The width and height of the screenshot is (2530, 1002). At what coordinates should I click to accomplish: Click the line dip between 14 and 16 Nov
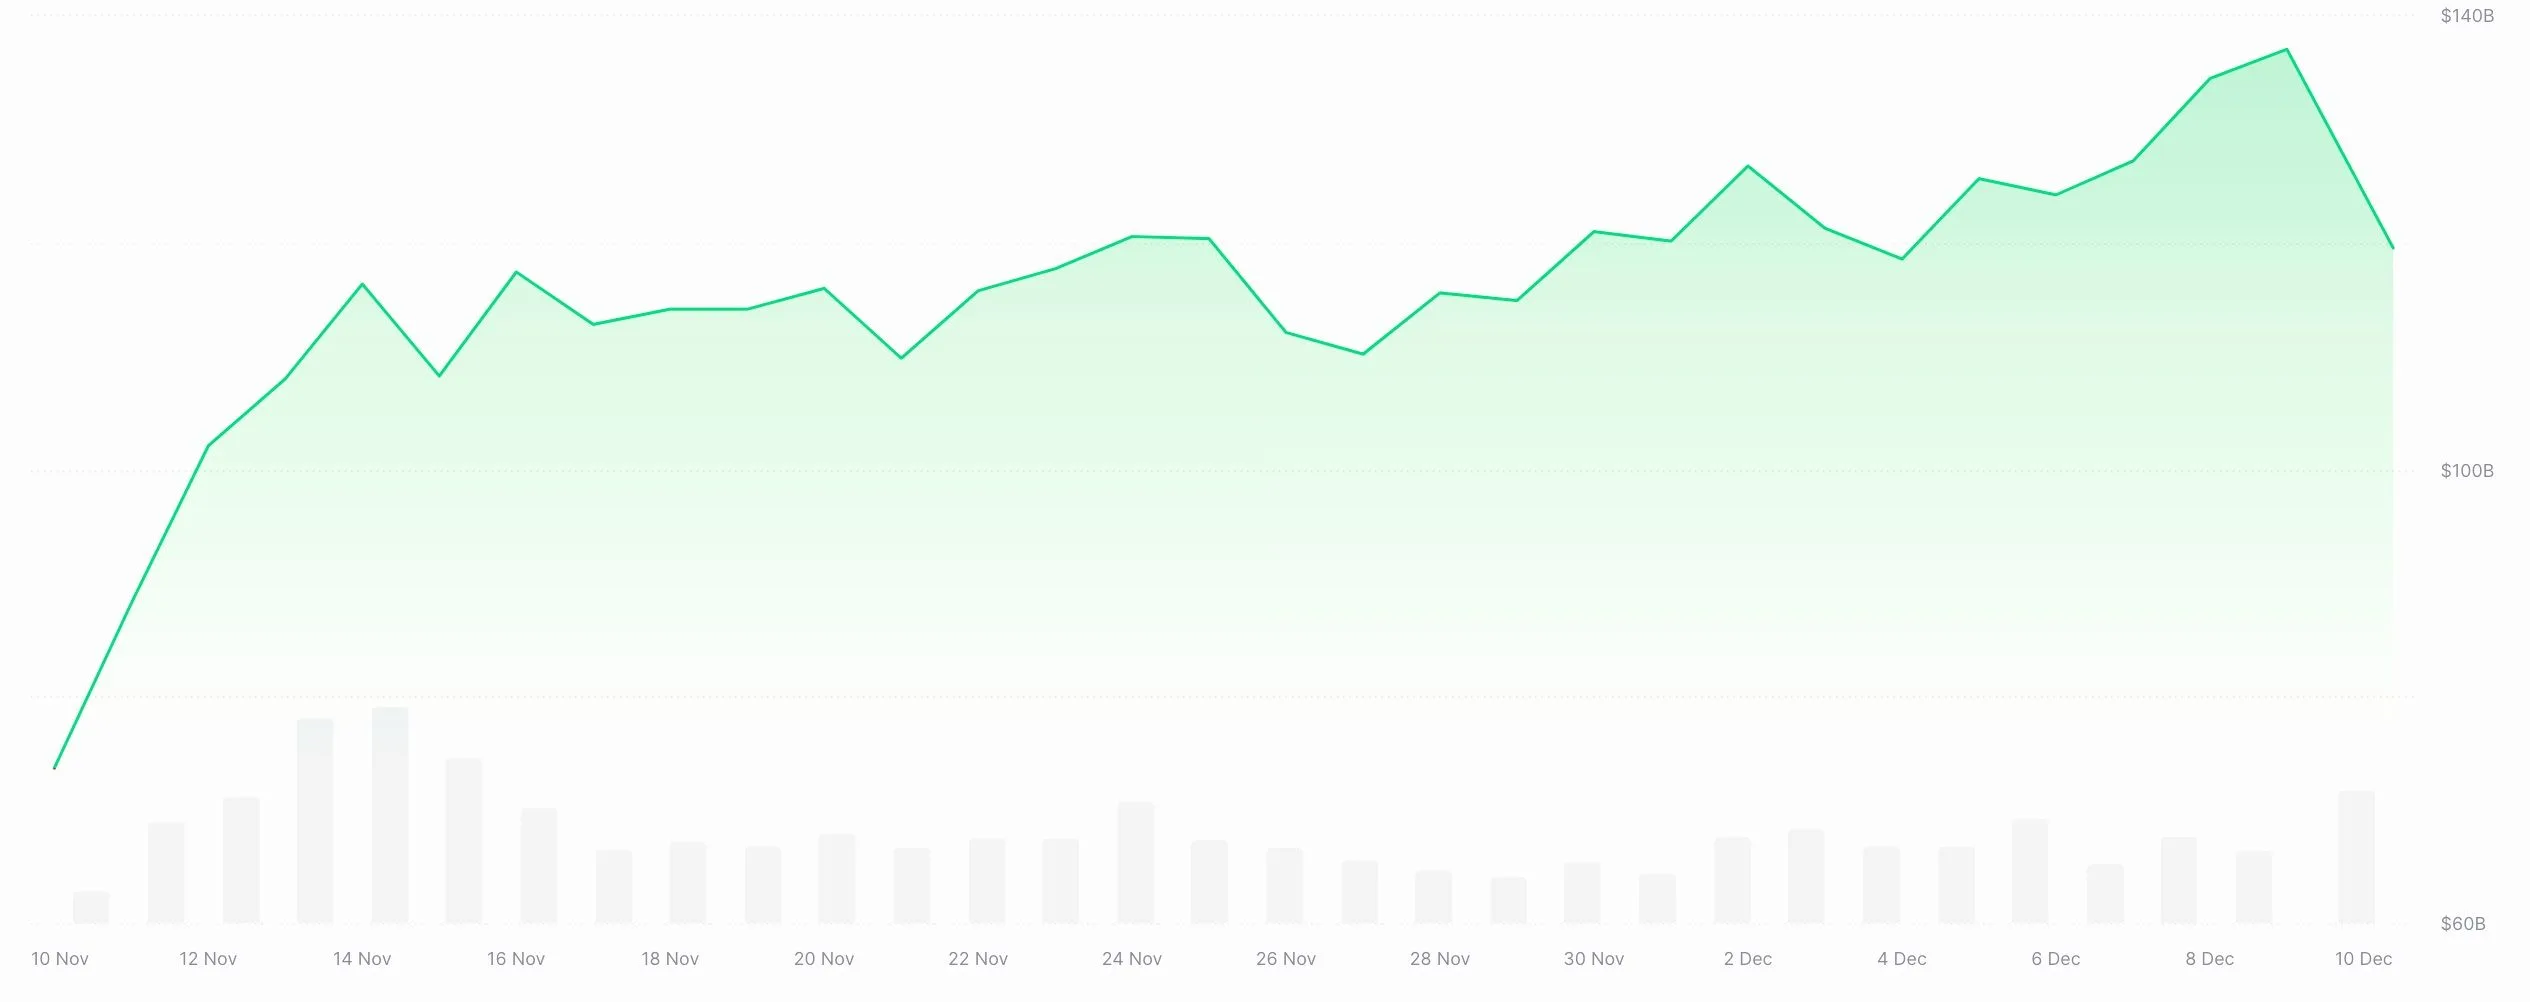[439, 376]
